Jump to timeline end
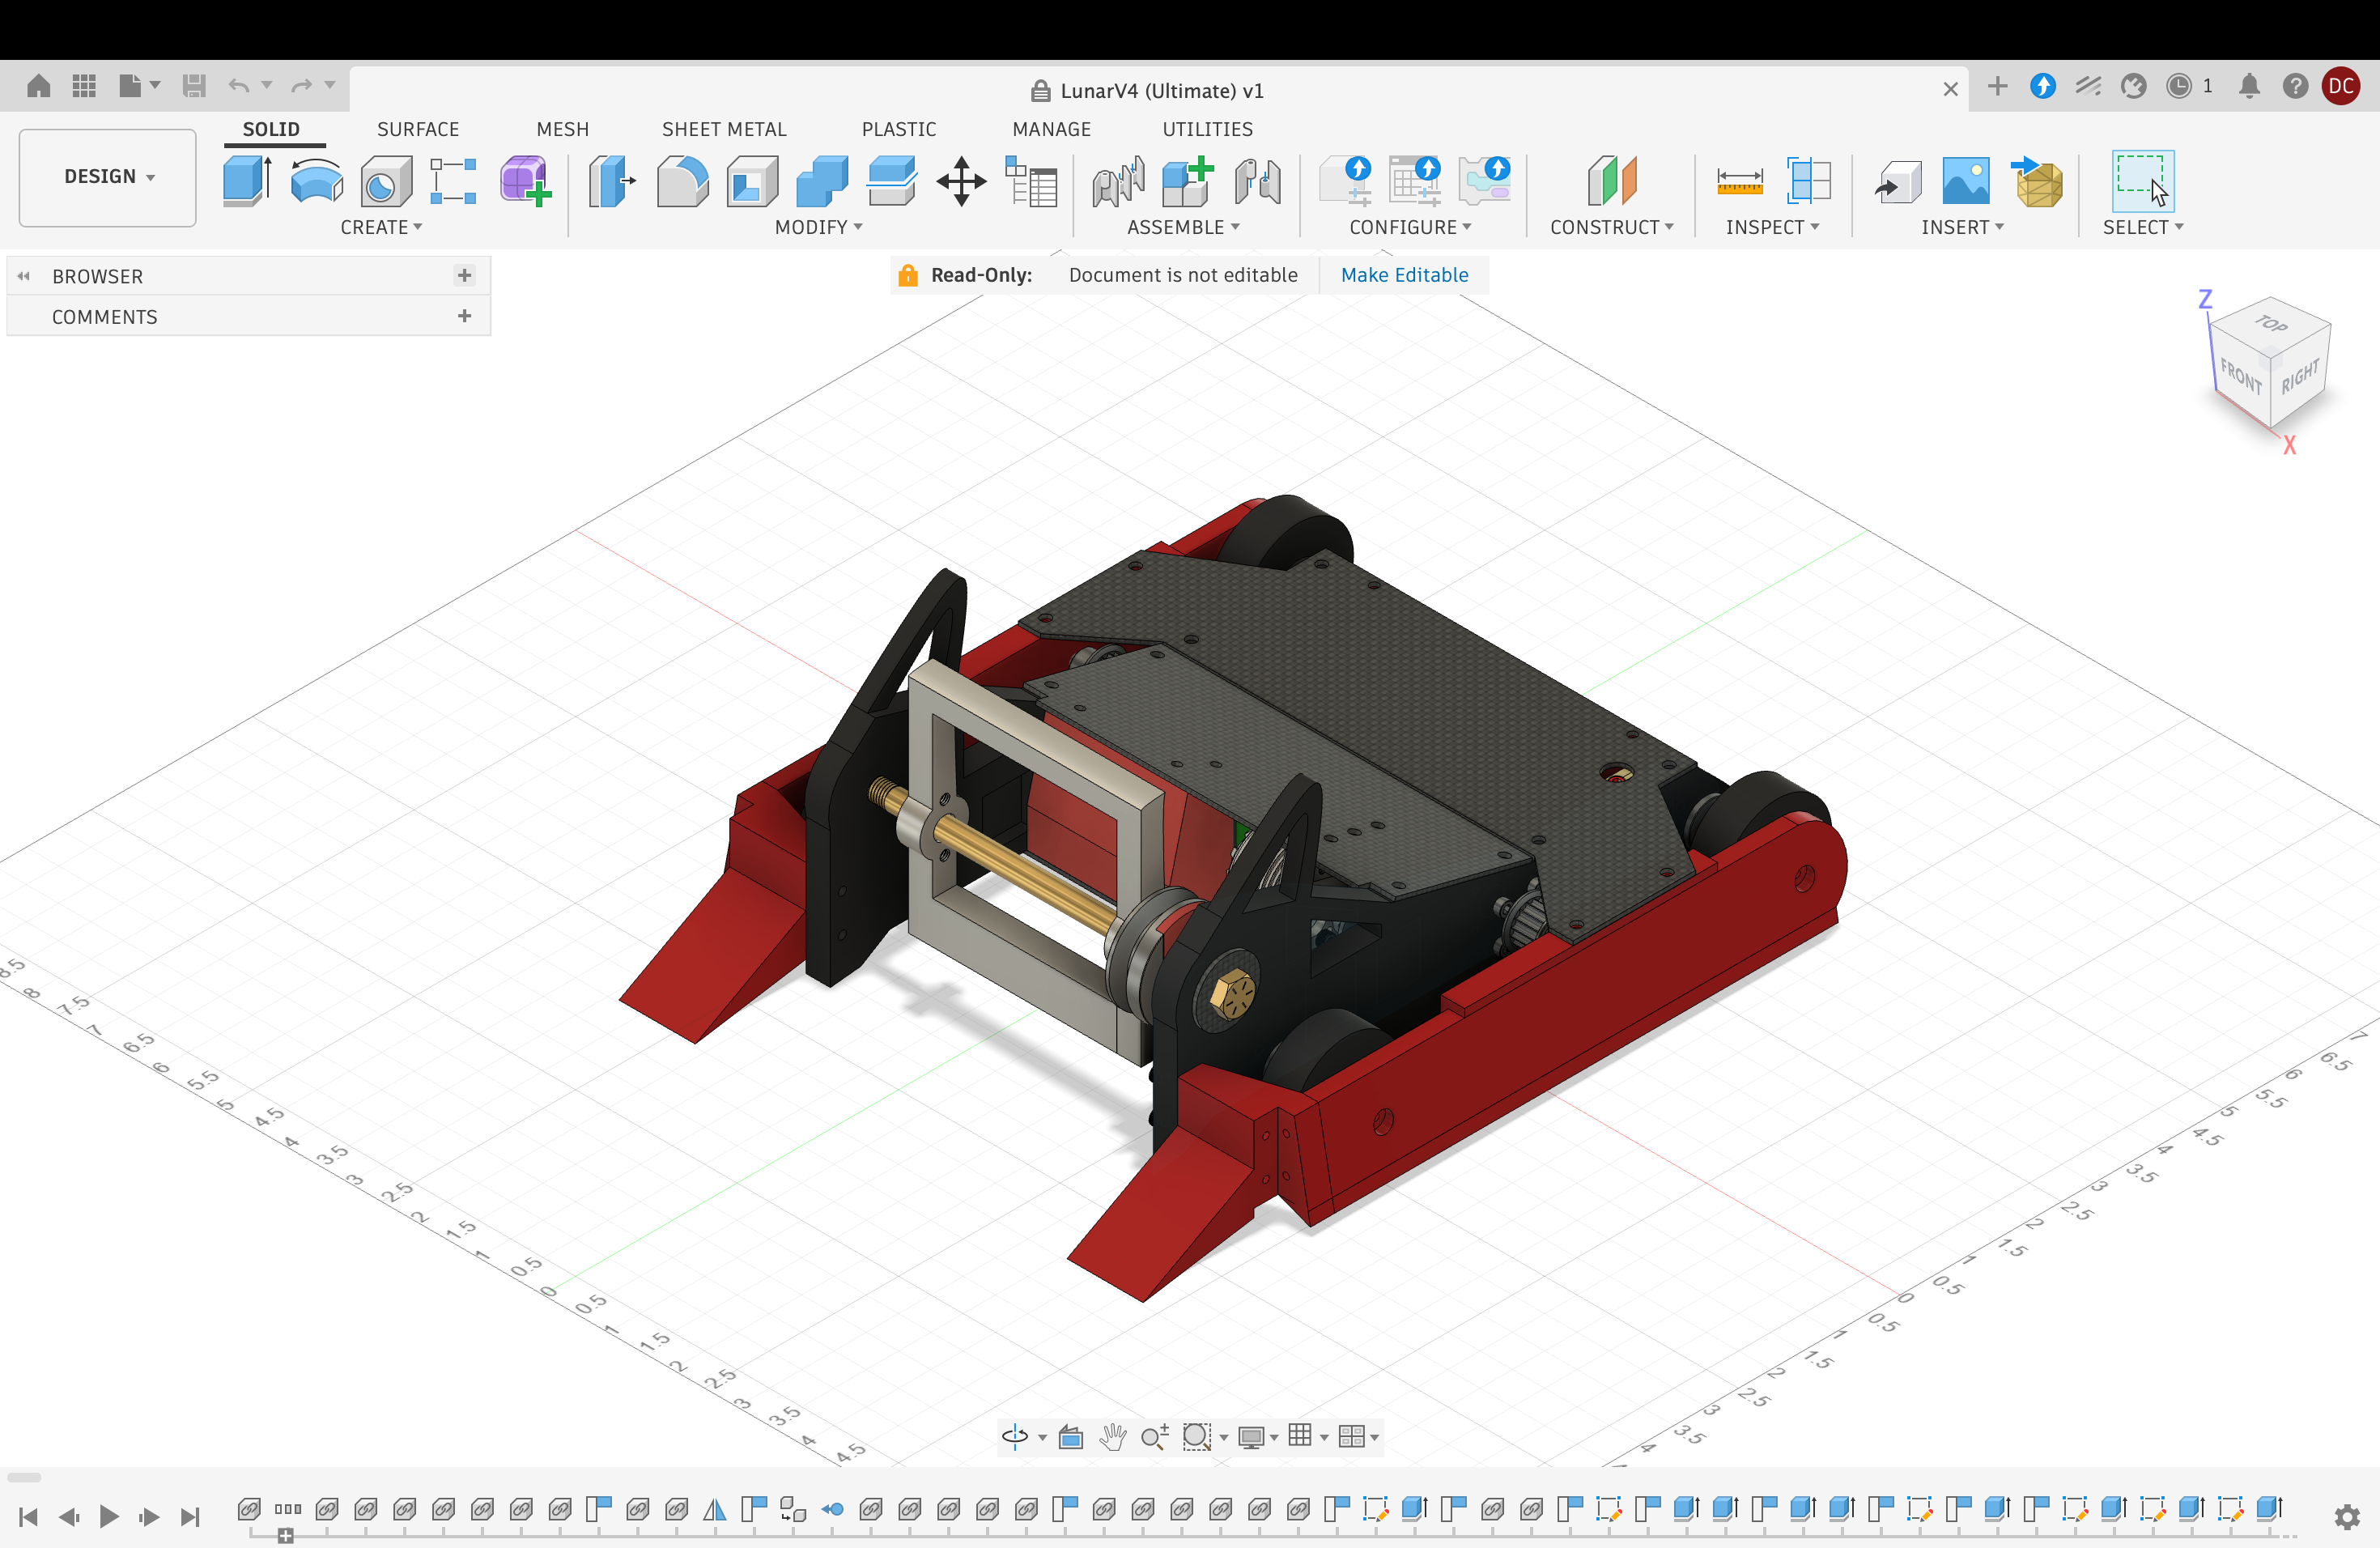The image size is (2380, 1548). click(x=190, y=1517)
